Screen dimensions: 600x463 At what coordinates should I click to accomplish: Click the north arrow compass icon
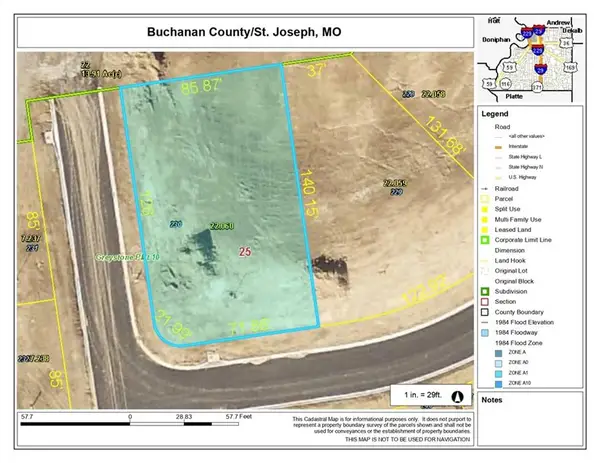point(458,395)
